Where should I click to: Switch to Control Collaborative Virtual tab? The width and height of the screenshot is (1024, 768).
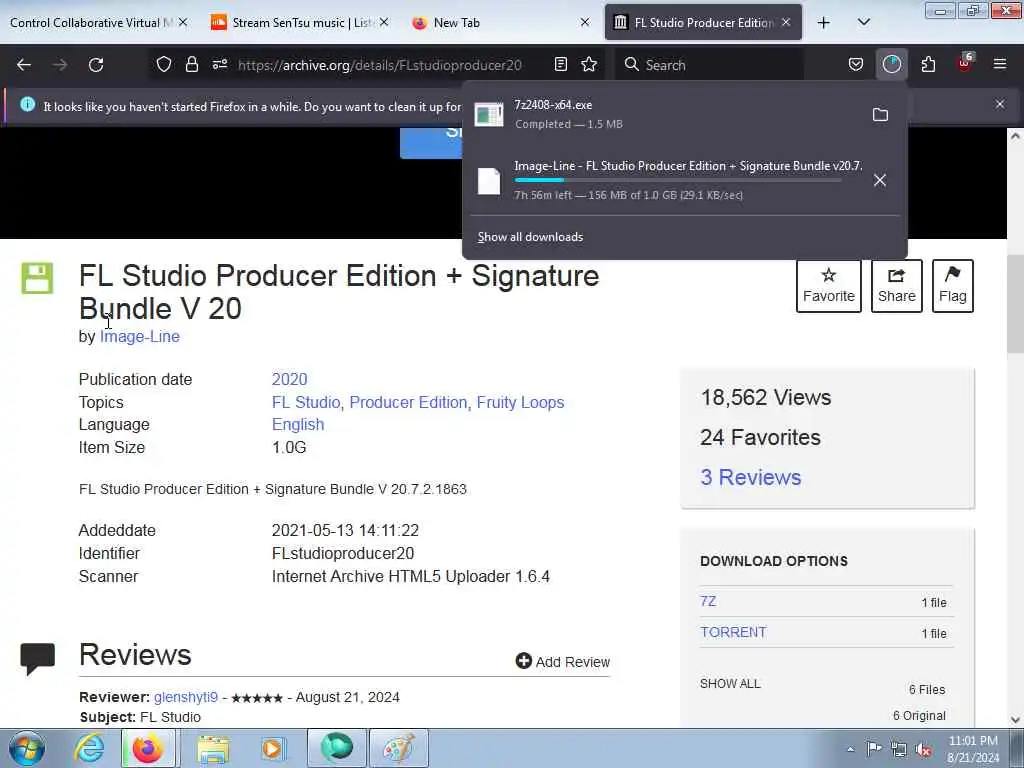tap(90, 23)
